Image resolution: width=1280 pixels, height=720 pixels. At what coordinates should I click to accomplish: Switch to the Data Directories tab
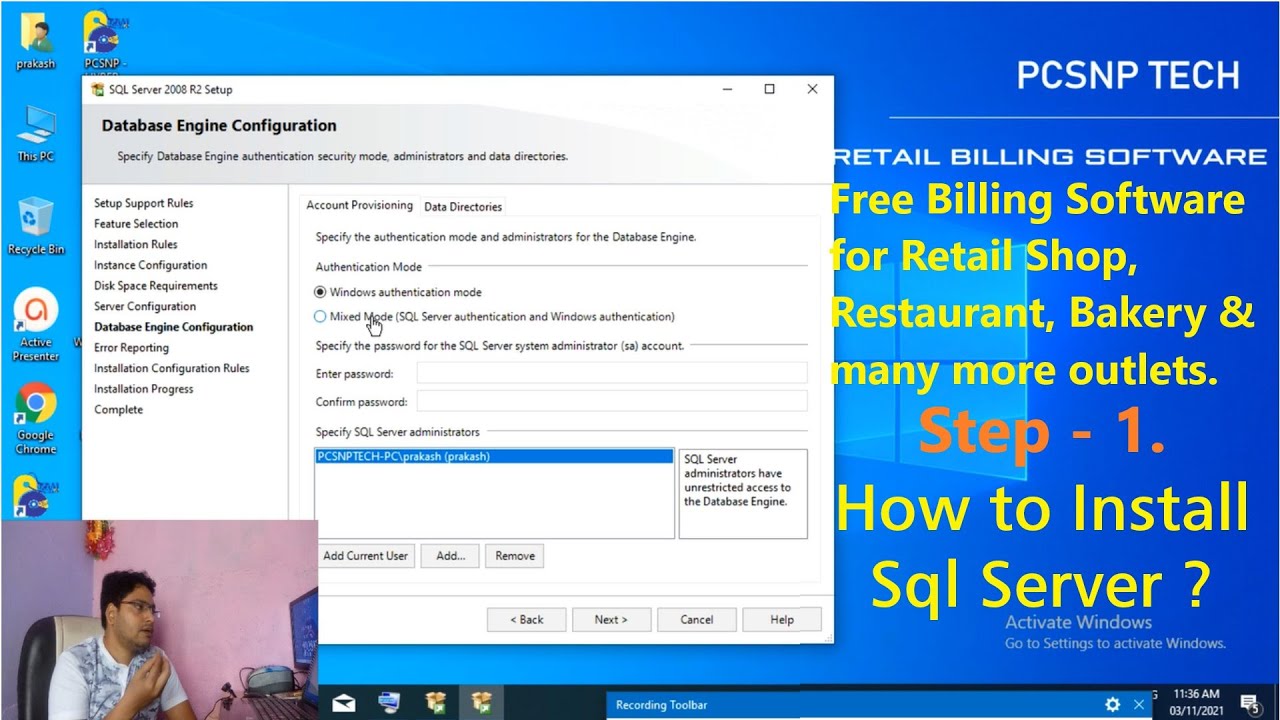tap(463, 206)
